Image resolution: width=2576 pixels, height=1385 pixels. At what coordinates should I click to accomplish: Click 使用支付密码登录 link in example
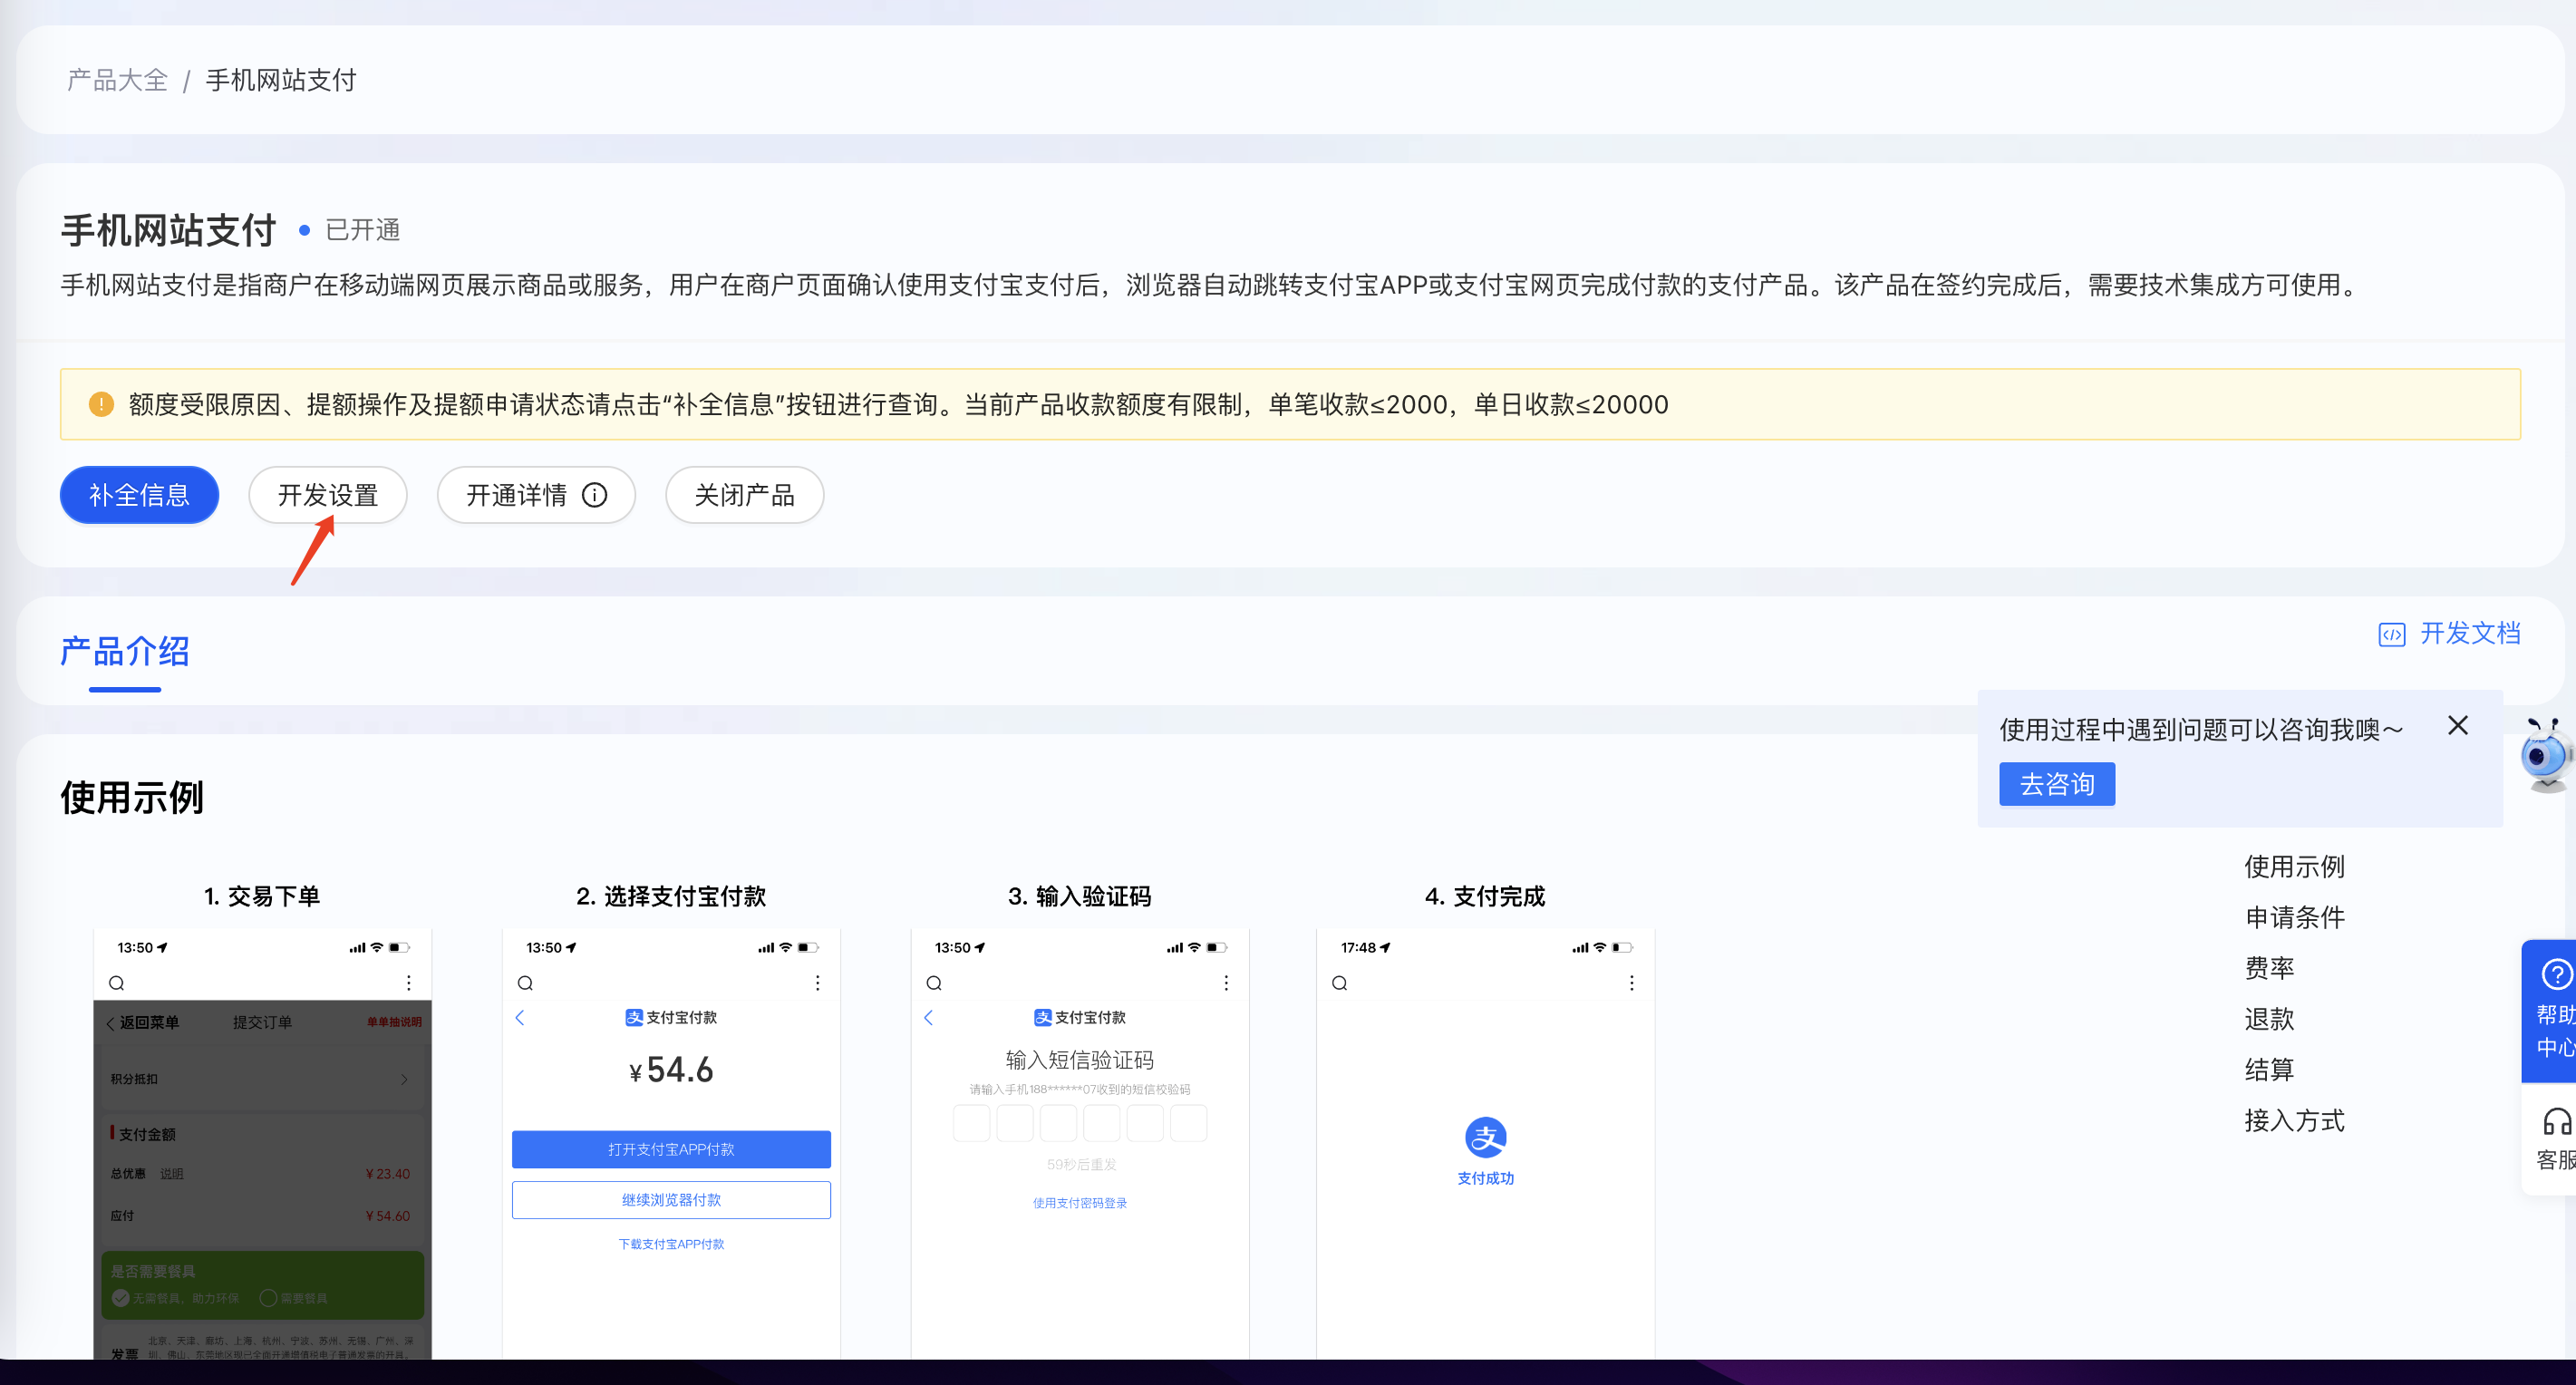click(1080, 1203)
